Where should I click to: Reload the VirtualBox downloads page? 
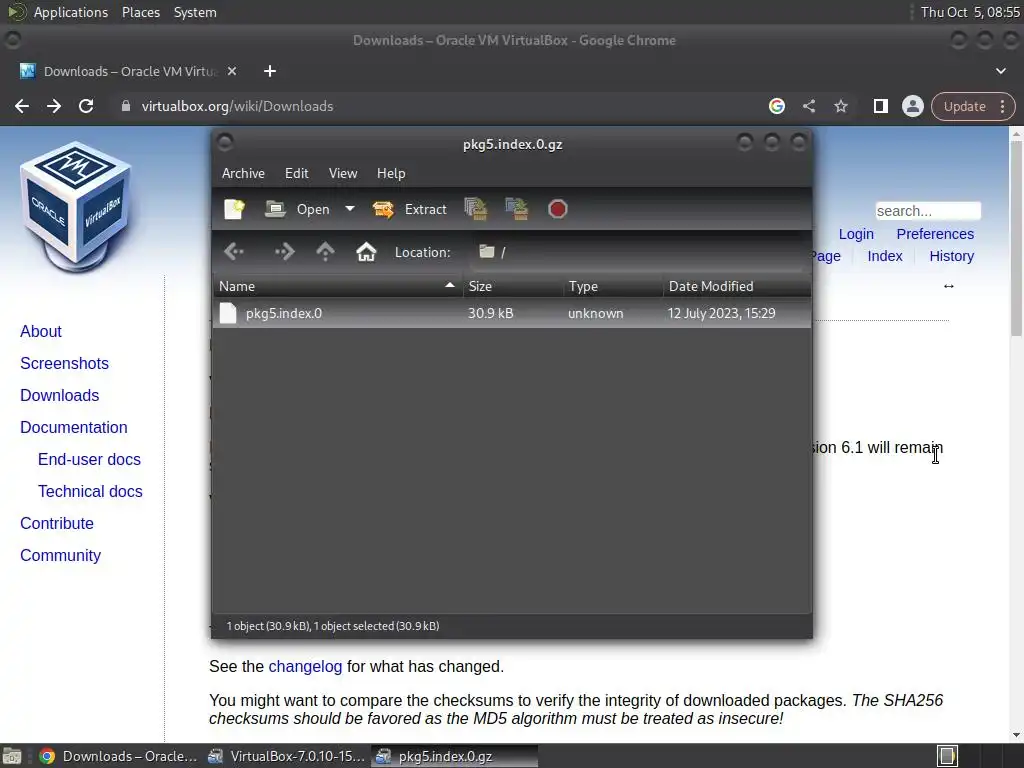tap(86, 106)
